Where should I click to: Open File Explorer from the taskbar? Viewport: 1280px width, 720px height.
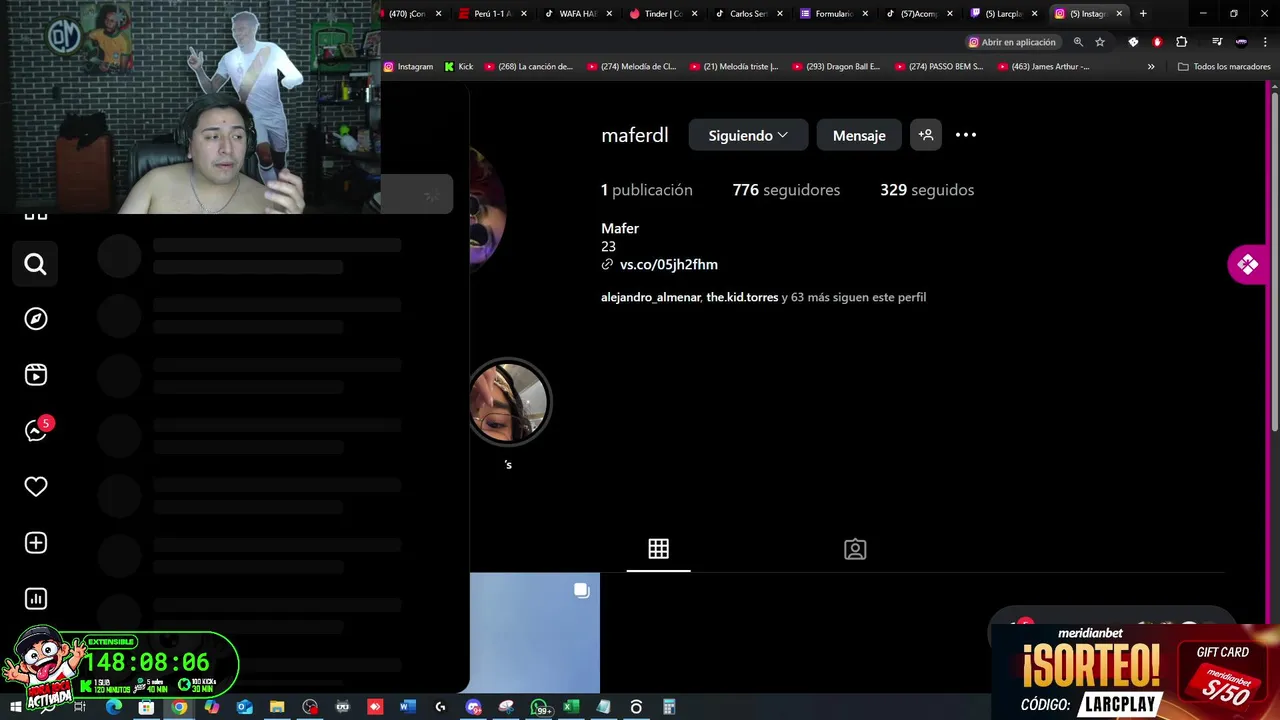(277, 707)
